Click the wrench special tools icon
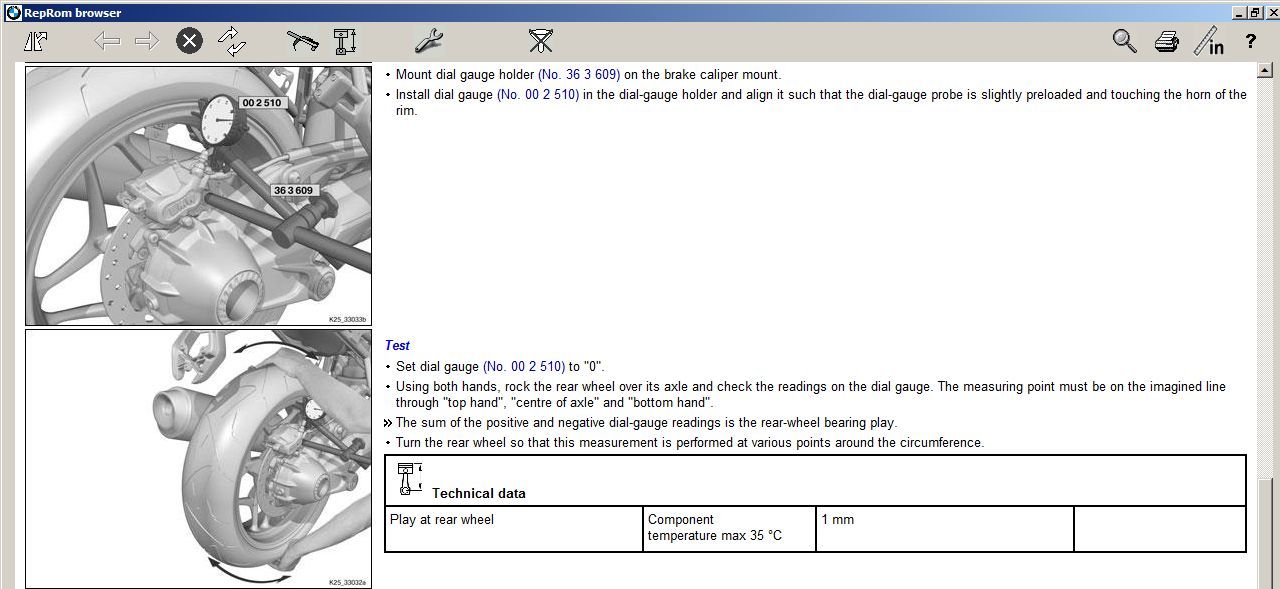The height and width of the screenshot is (589, 1280). coord(428,41)
